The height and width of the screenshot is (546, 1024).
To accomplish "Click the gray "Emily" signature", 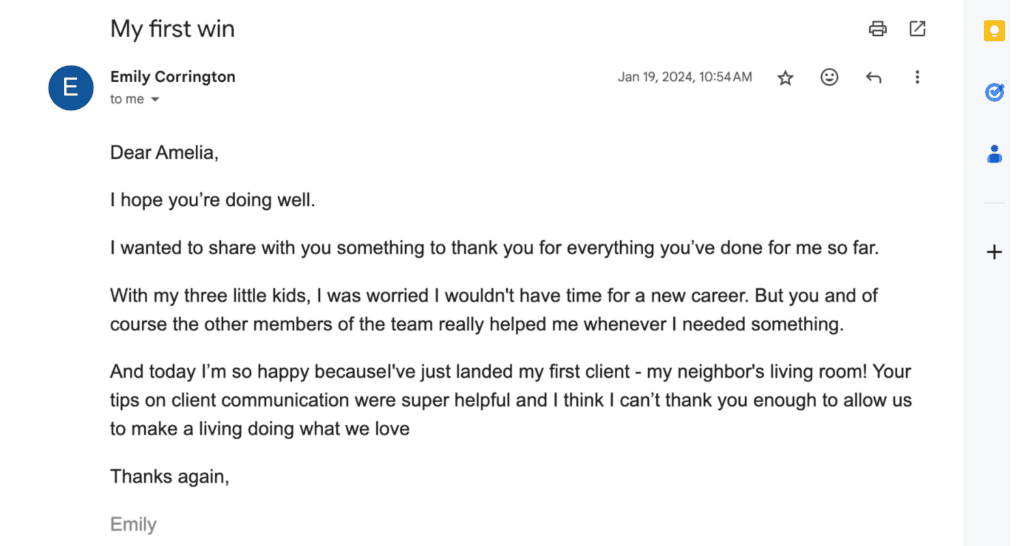I will [133, 524].
